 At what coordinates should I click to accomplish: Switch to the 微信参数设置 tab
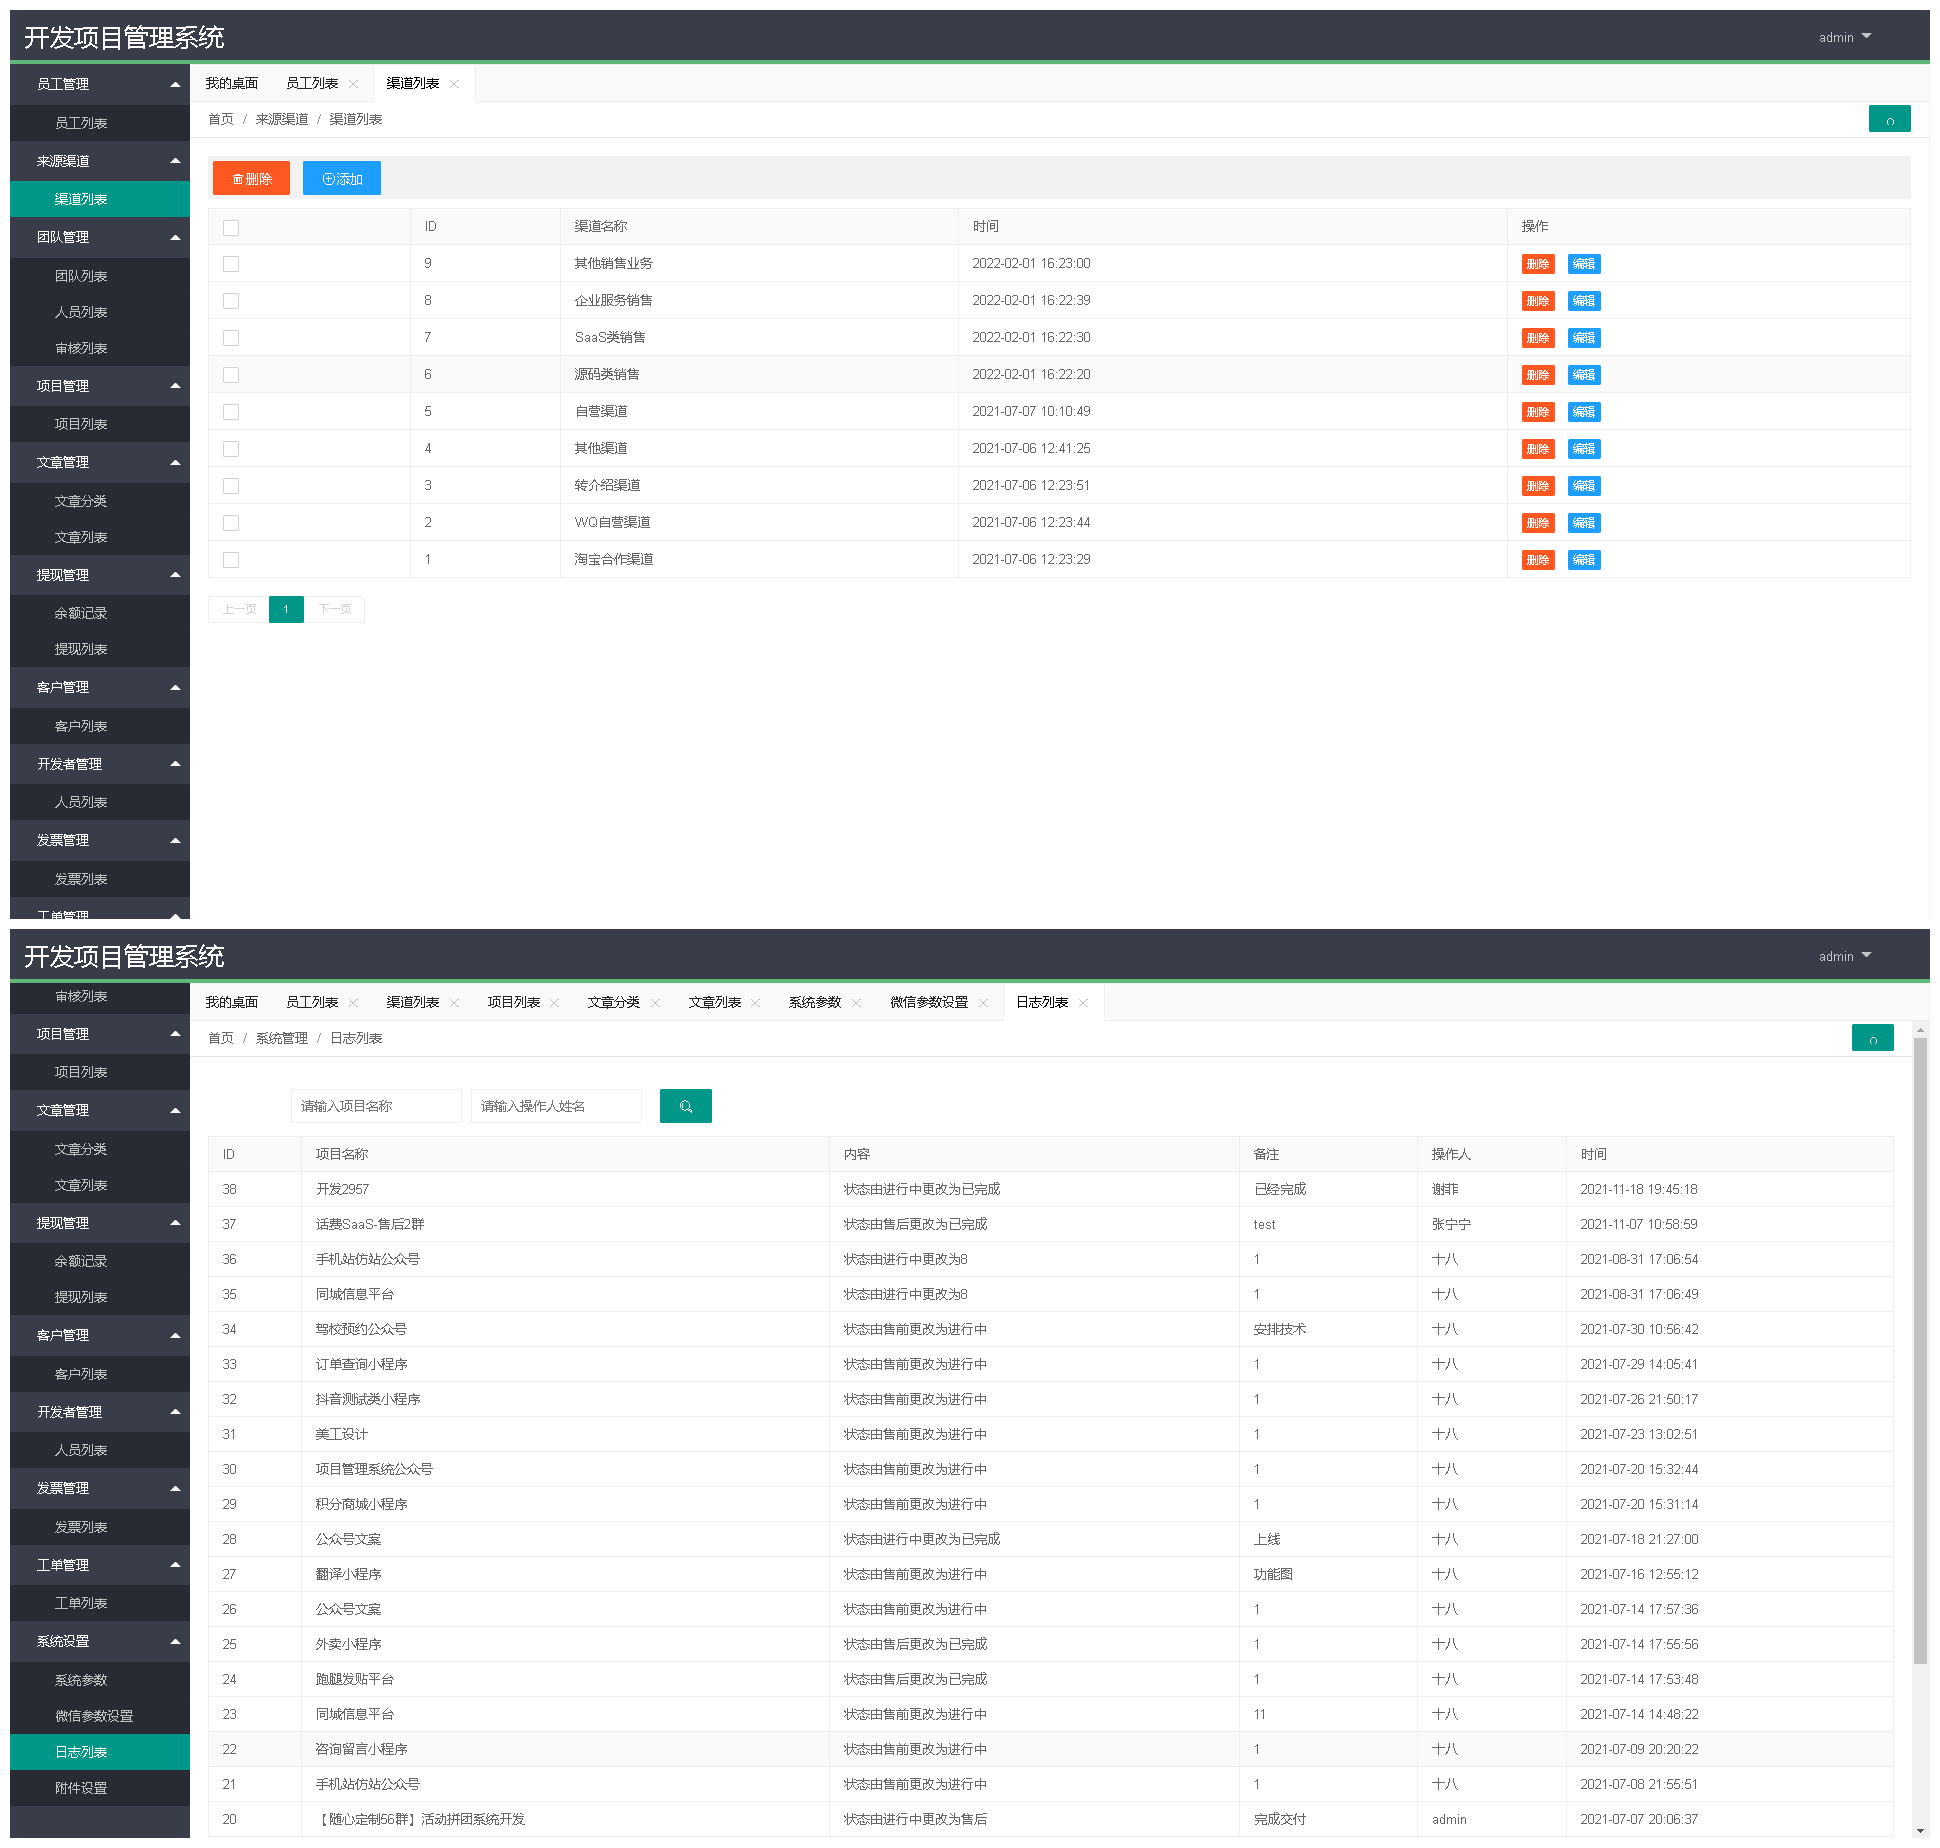[x=929, y=1002]
